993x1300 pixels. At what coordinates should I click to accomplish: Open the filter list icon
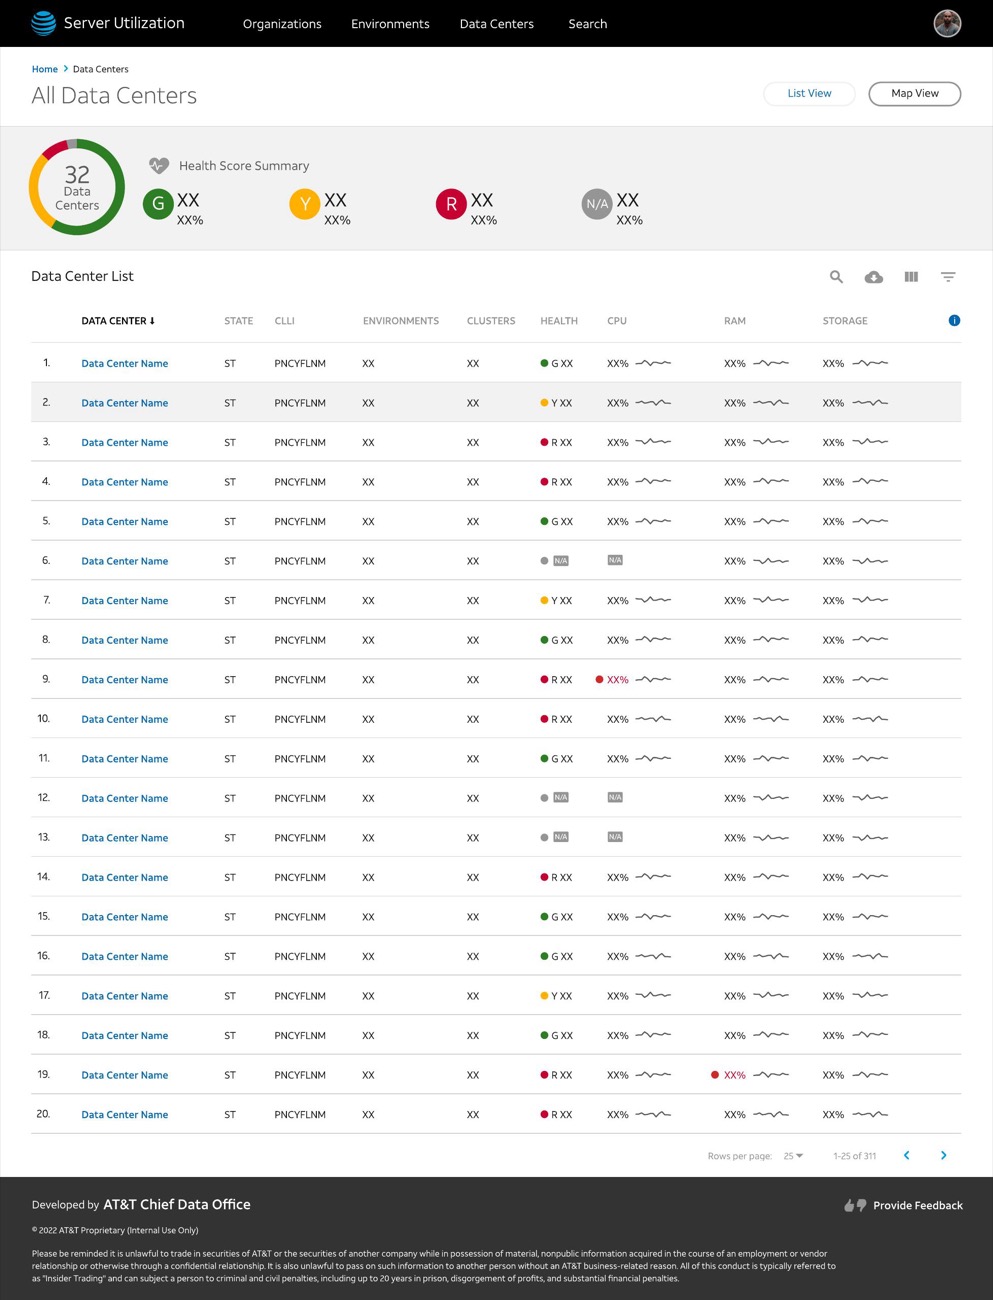tap(948, 277)
